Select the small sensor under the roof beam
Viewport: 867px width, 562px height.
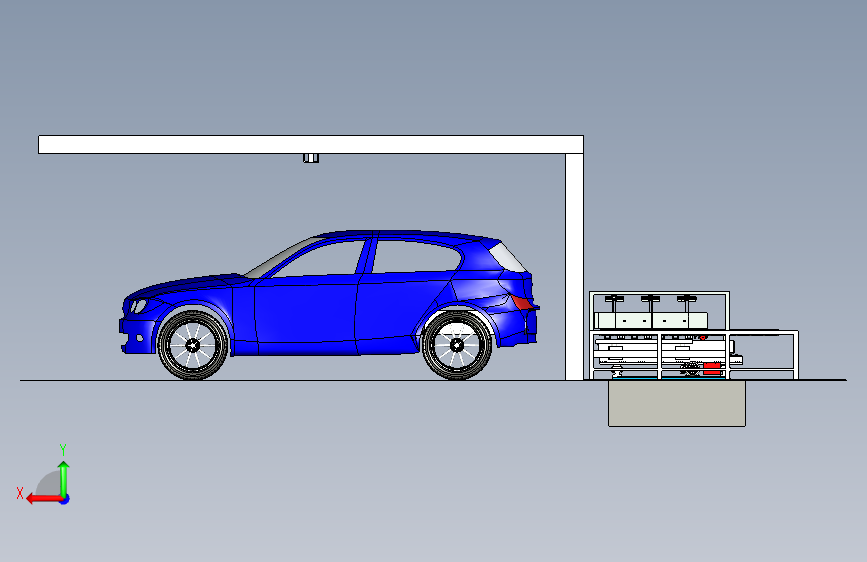pyautogui.click(x=311, y=158)
